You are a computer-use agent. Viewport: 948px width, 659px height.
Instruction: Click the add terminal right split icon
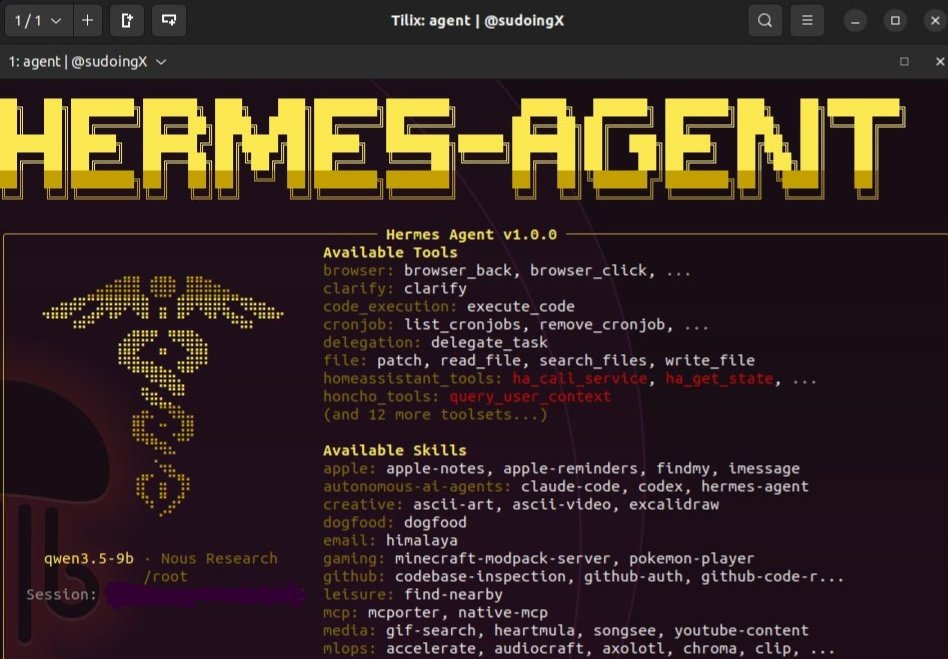pyautogui.click(x=127, y=21)
